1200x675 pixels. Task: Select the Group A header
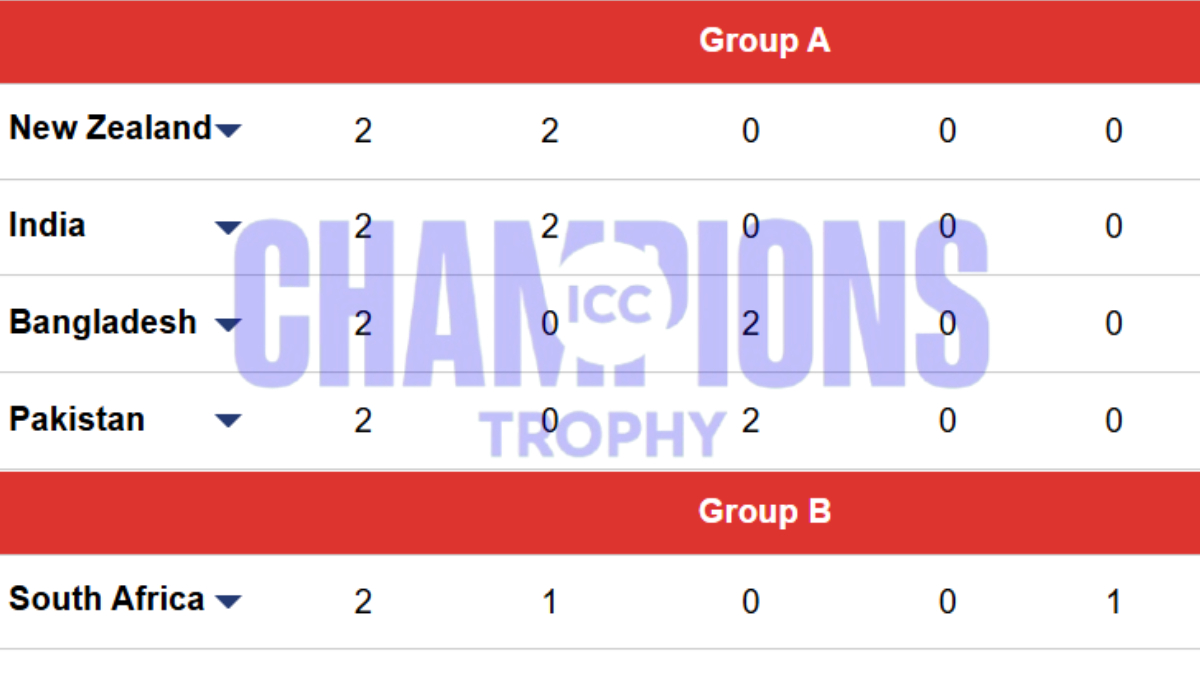tap(765, 41)
